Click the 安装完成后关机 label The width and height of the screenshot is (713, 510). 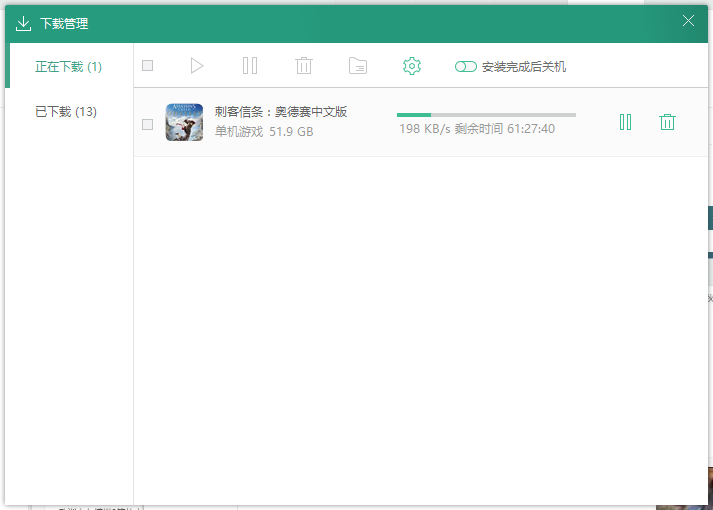524,67
